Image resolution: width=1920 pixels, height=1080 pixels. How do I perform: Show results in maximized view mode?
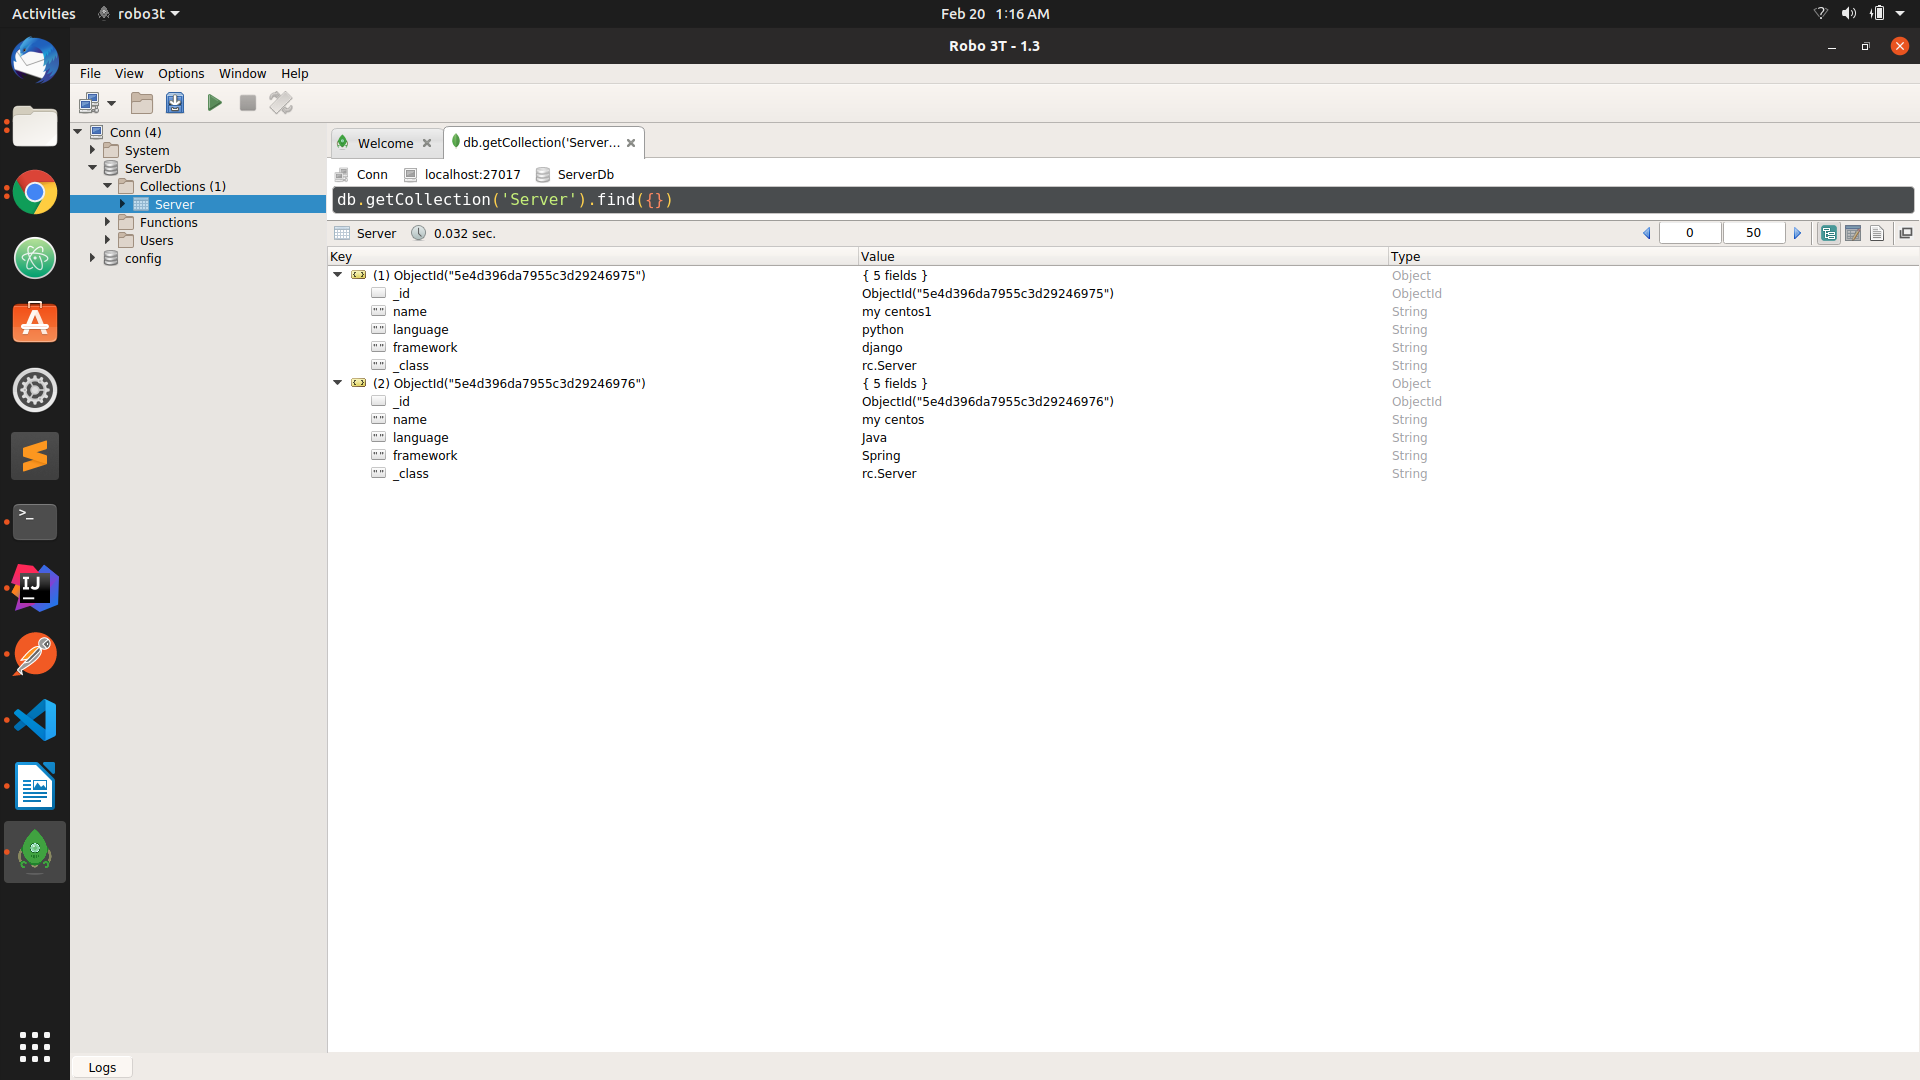point(1906,232)
